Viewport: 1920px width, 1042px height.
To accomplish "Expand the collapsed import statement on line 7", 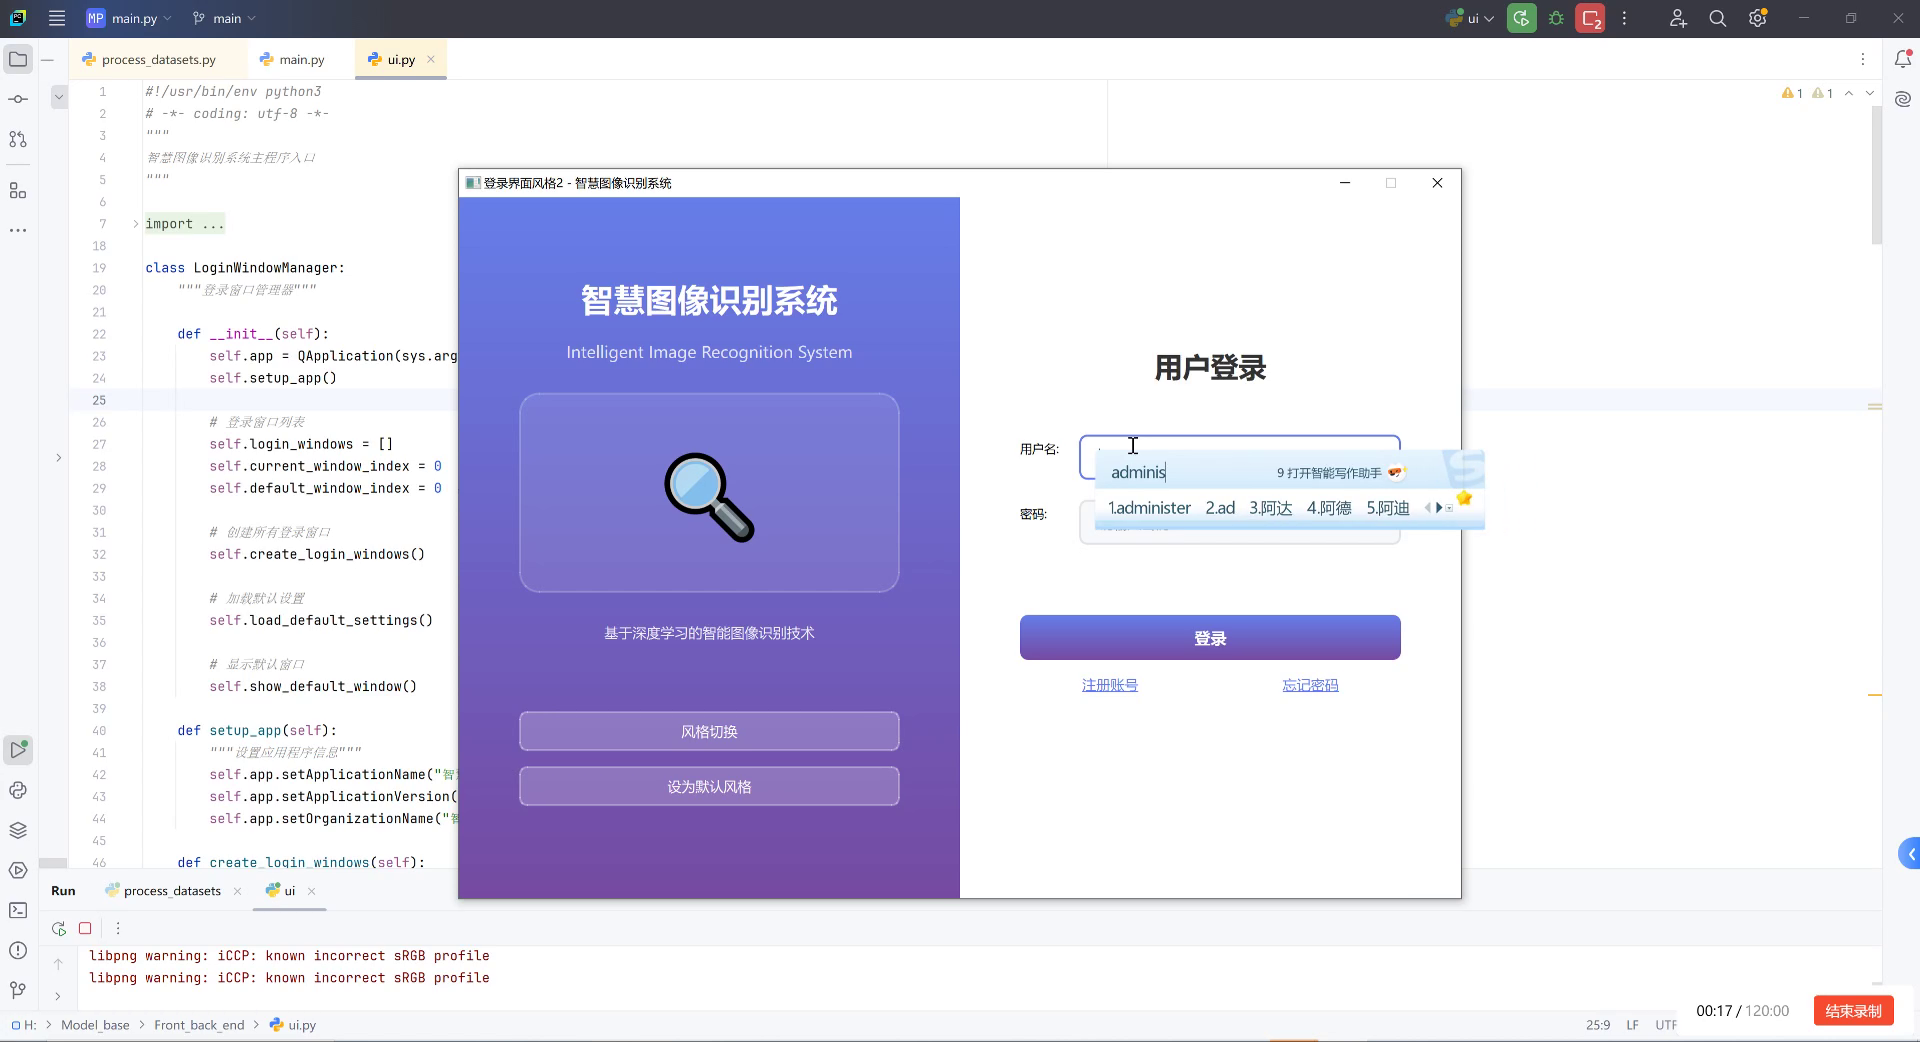I will click(x=135, y=224).
